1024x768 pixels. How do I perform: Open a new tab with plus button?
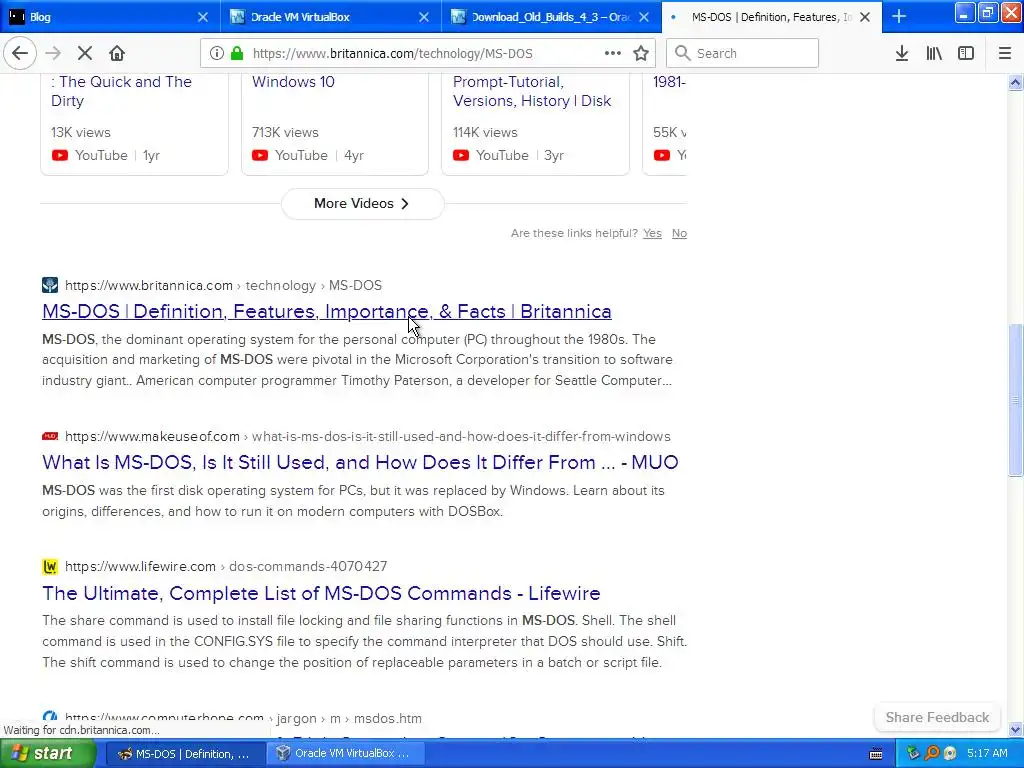(899, 16)
